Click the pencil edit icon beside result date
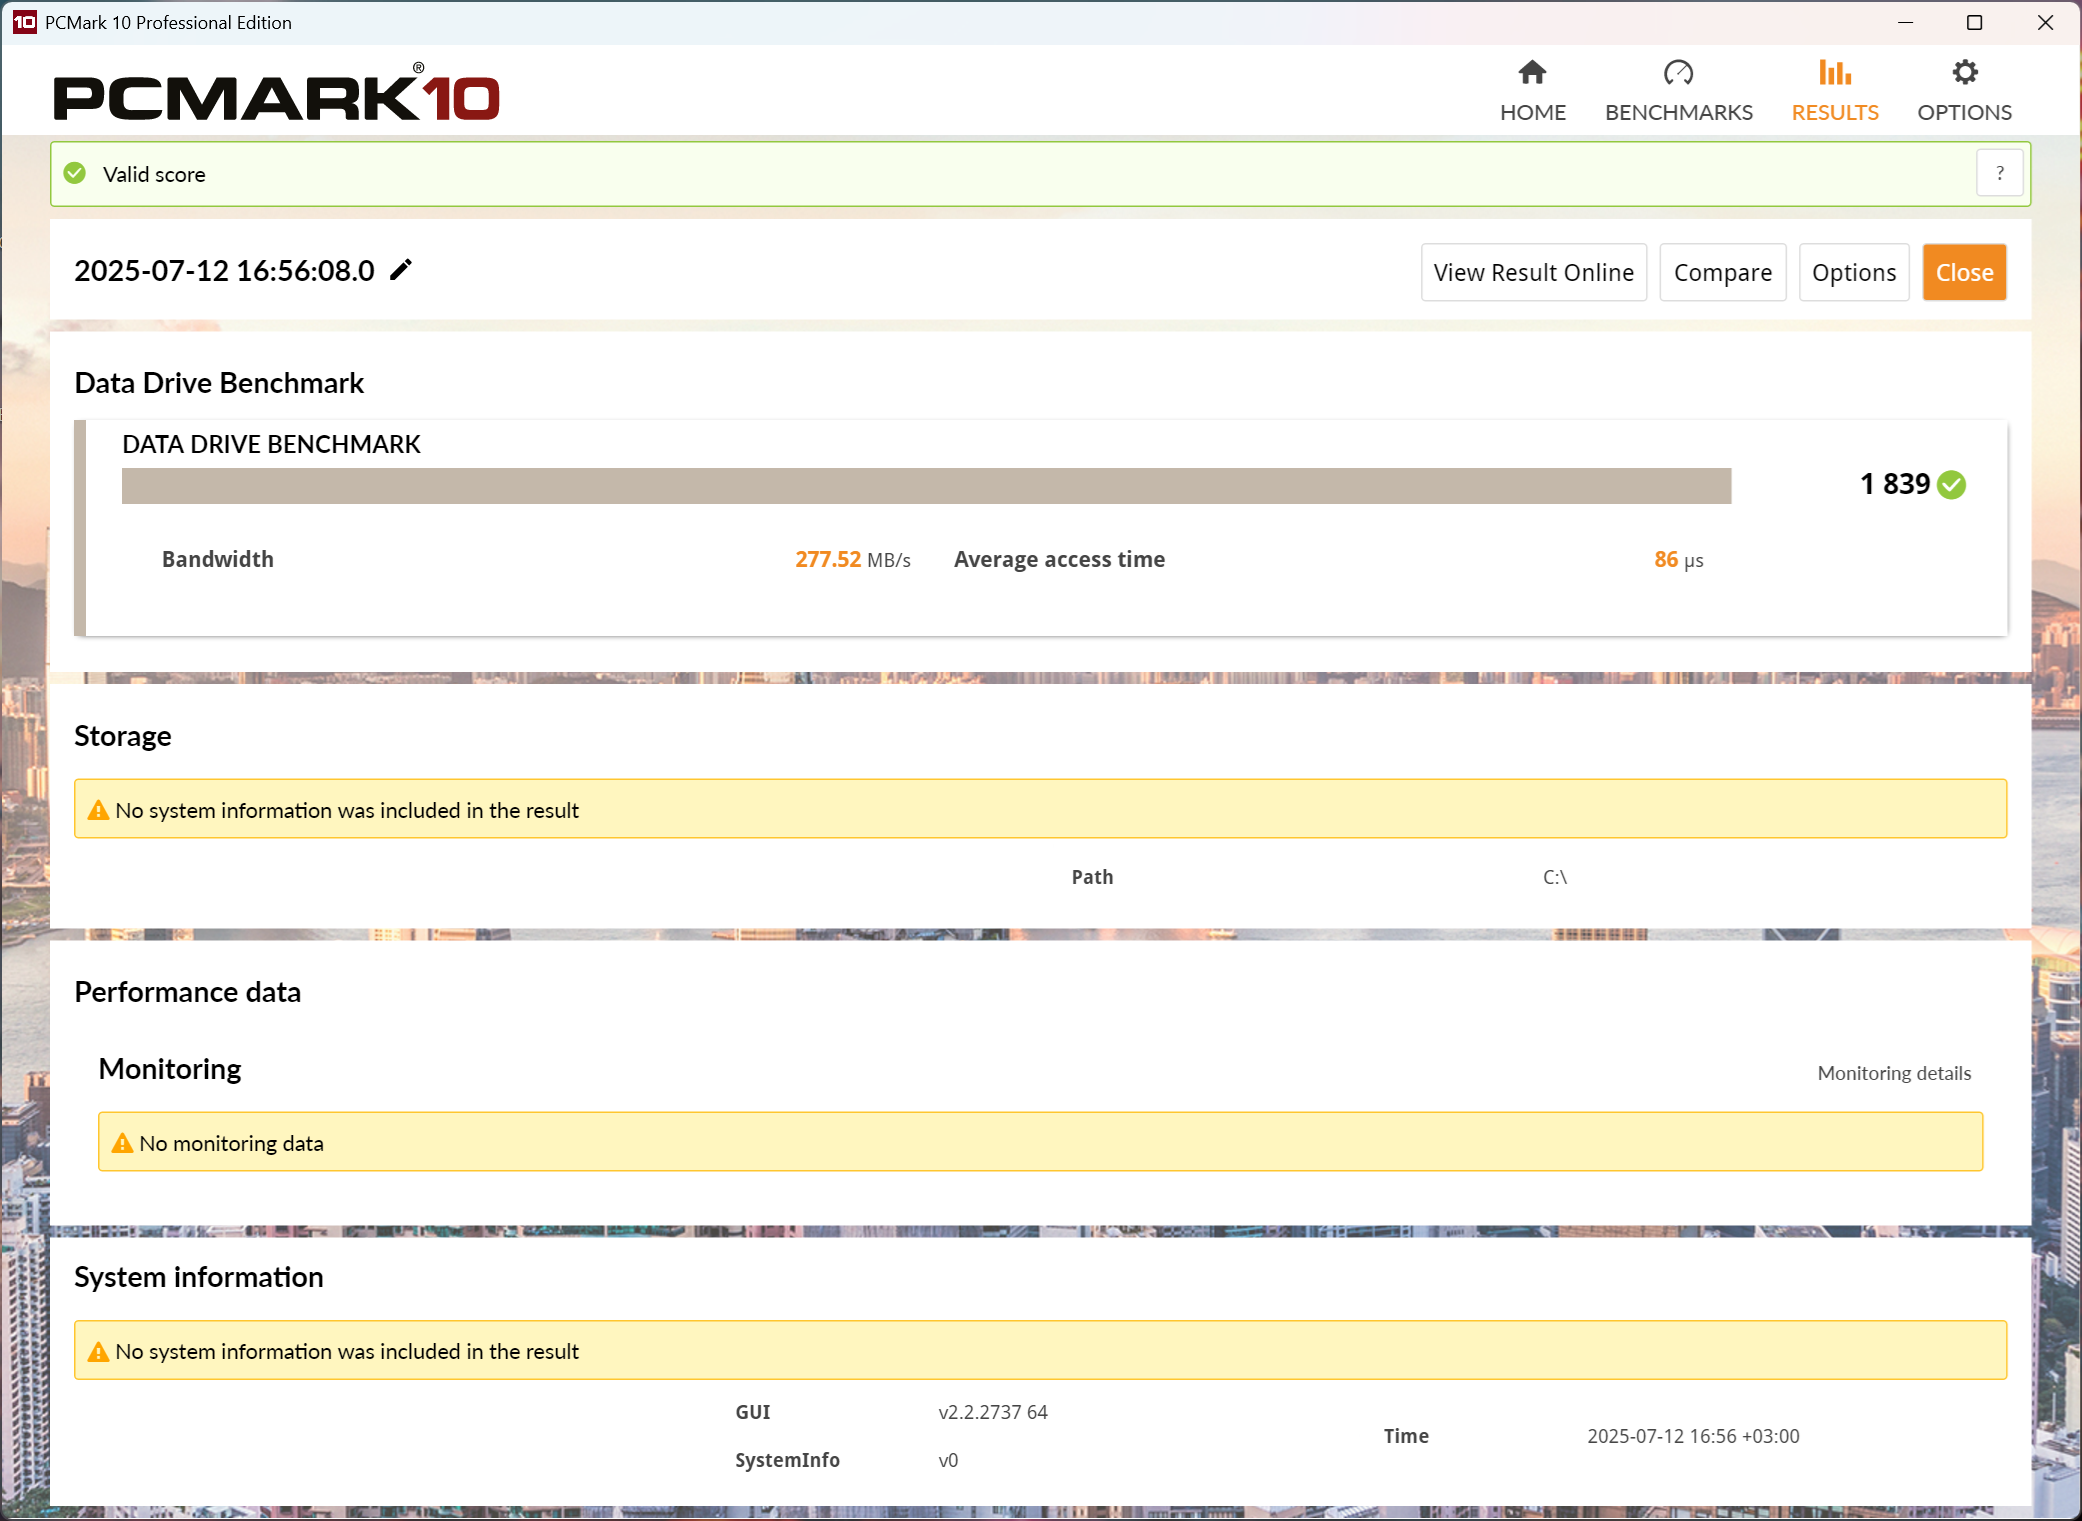Screen dimensions: 2082x1521 [401, 270]
